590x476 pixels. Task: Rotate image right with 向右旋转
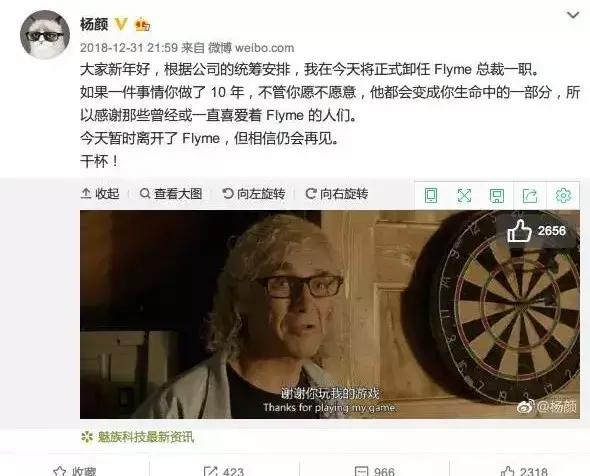pyautogui.click(x=337, y=194)
